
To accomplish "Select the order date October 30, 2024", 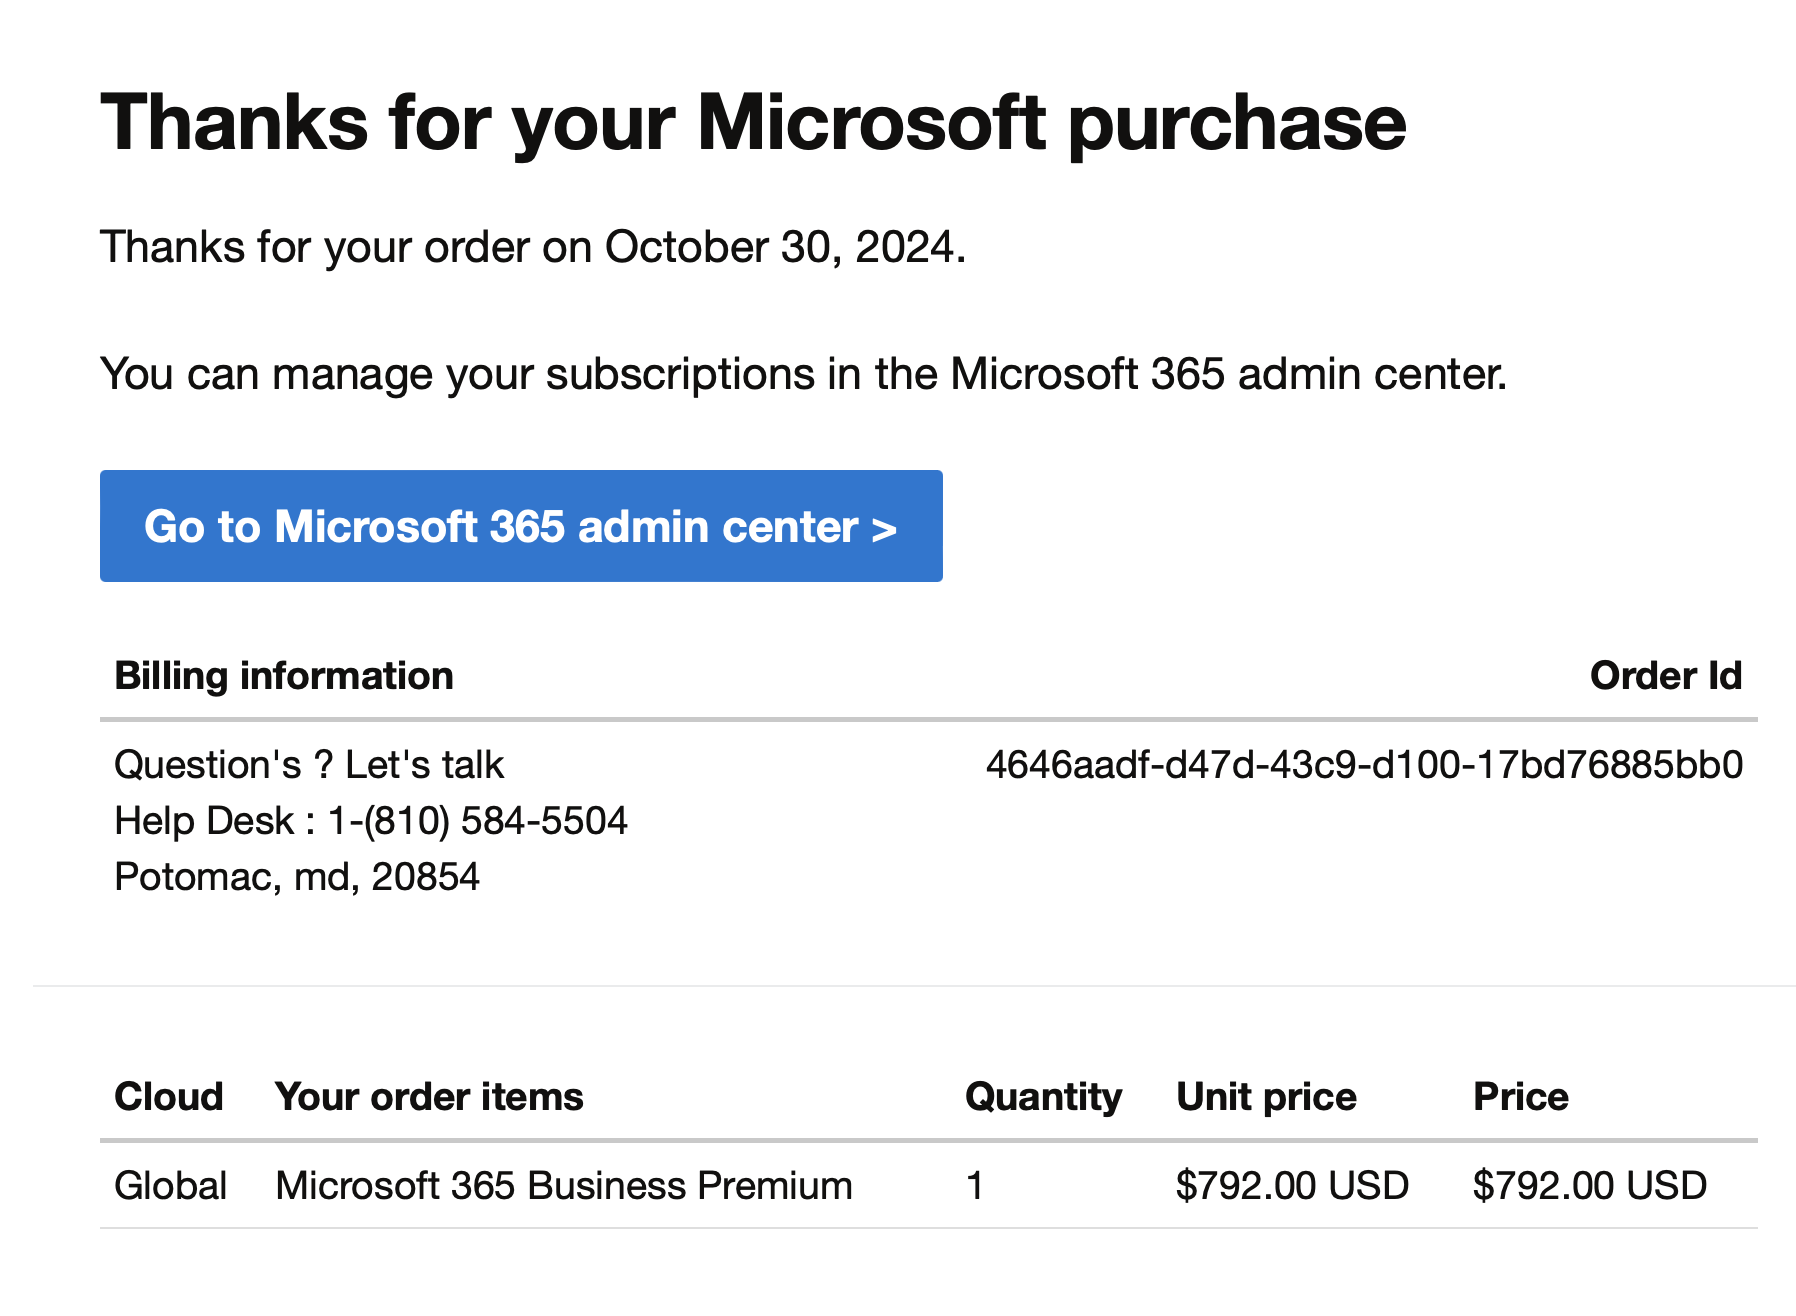I will (x=783, y=246).
